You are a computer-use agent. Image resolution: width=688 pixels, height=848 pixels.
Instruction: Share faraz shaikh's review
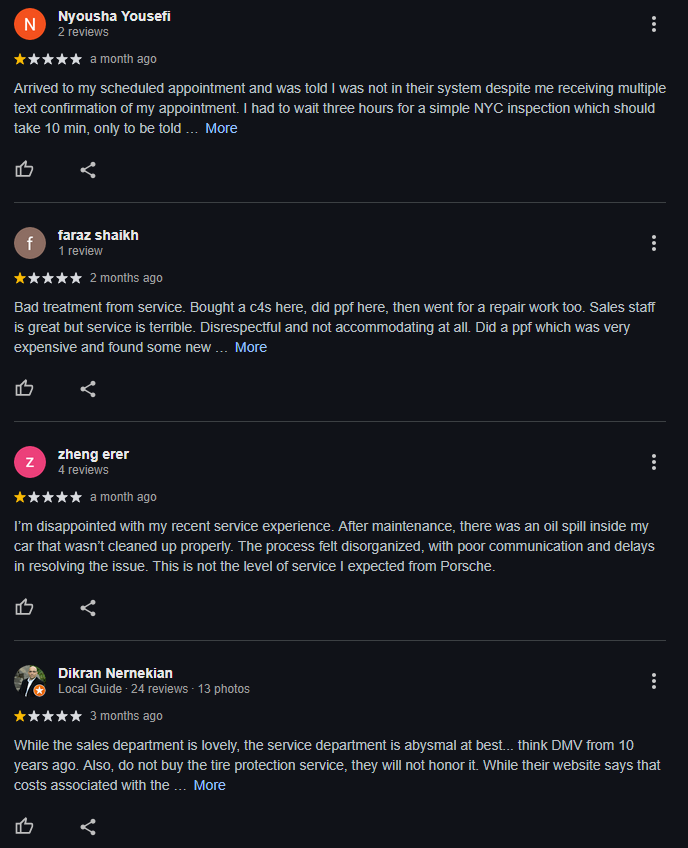[x=88, y=388]
